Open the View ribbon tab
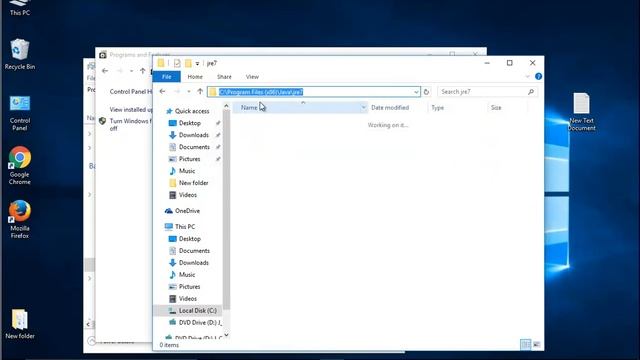Image resolution: width=640 pixels, height=360 pixels. click(252, 76)
